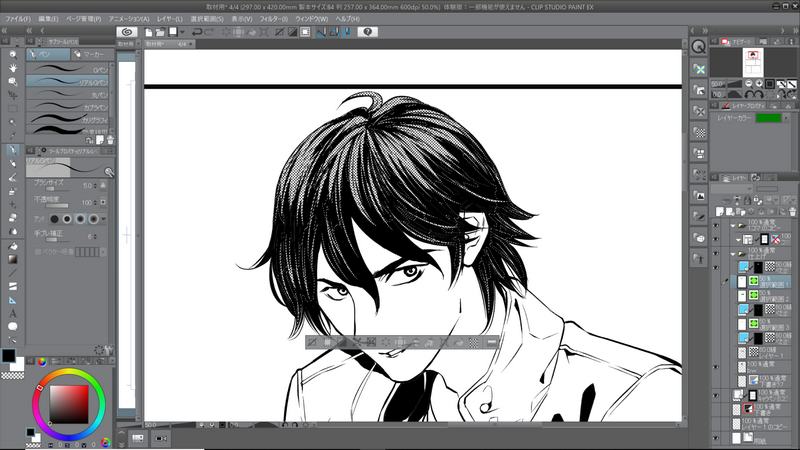The image size is (800, 450).
Task: Click the CLIP STUDIO launcher icon
Action: tap(127, 32)
